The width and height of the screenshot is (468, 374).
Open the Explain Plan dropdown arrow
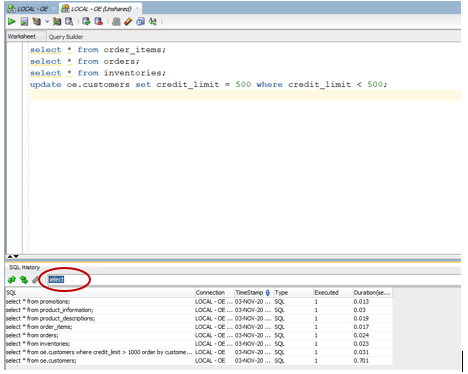pyautogui.click(x=47, y=22)
